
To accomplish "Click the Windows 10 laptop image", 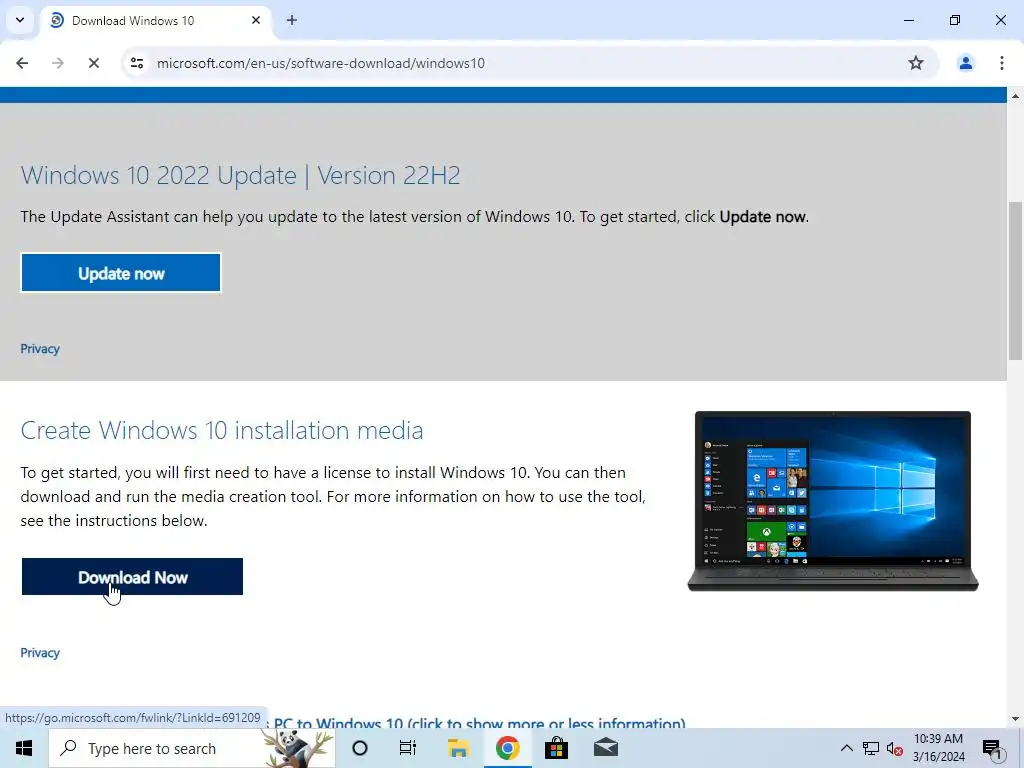I will pyautogui.click(x=833, y=501).
